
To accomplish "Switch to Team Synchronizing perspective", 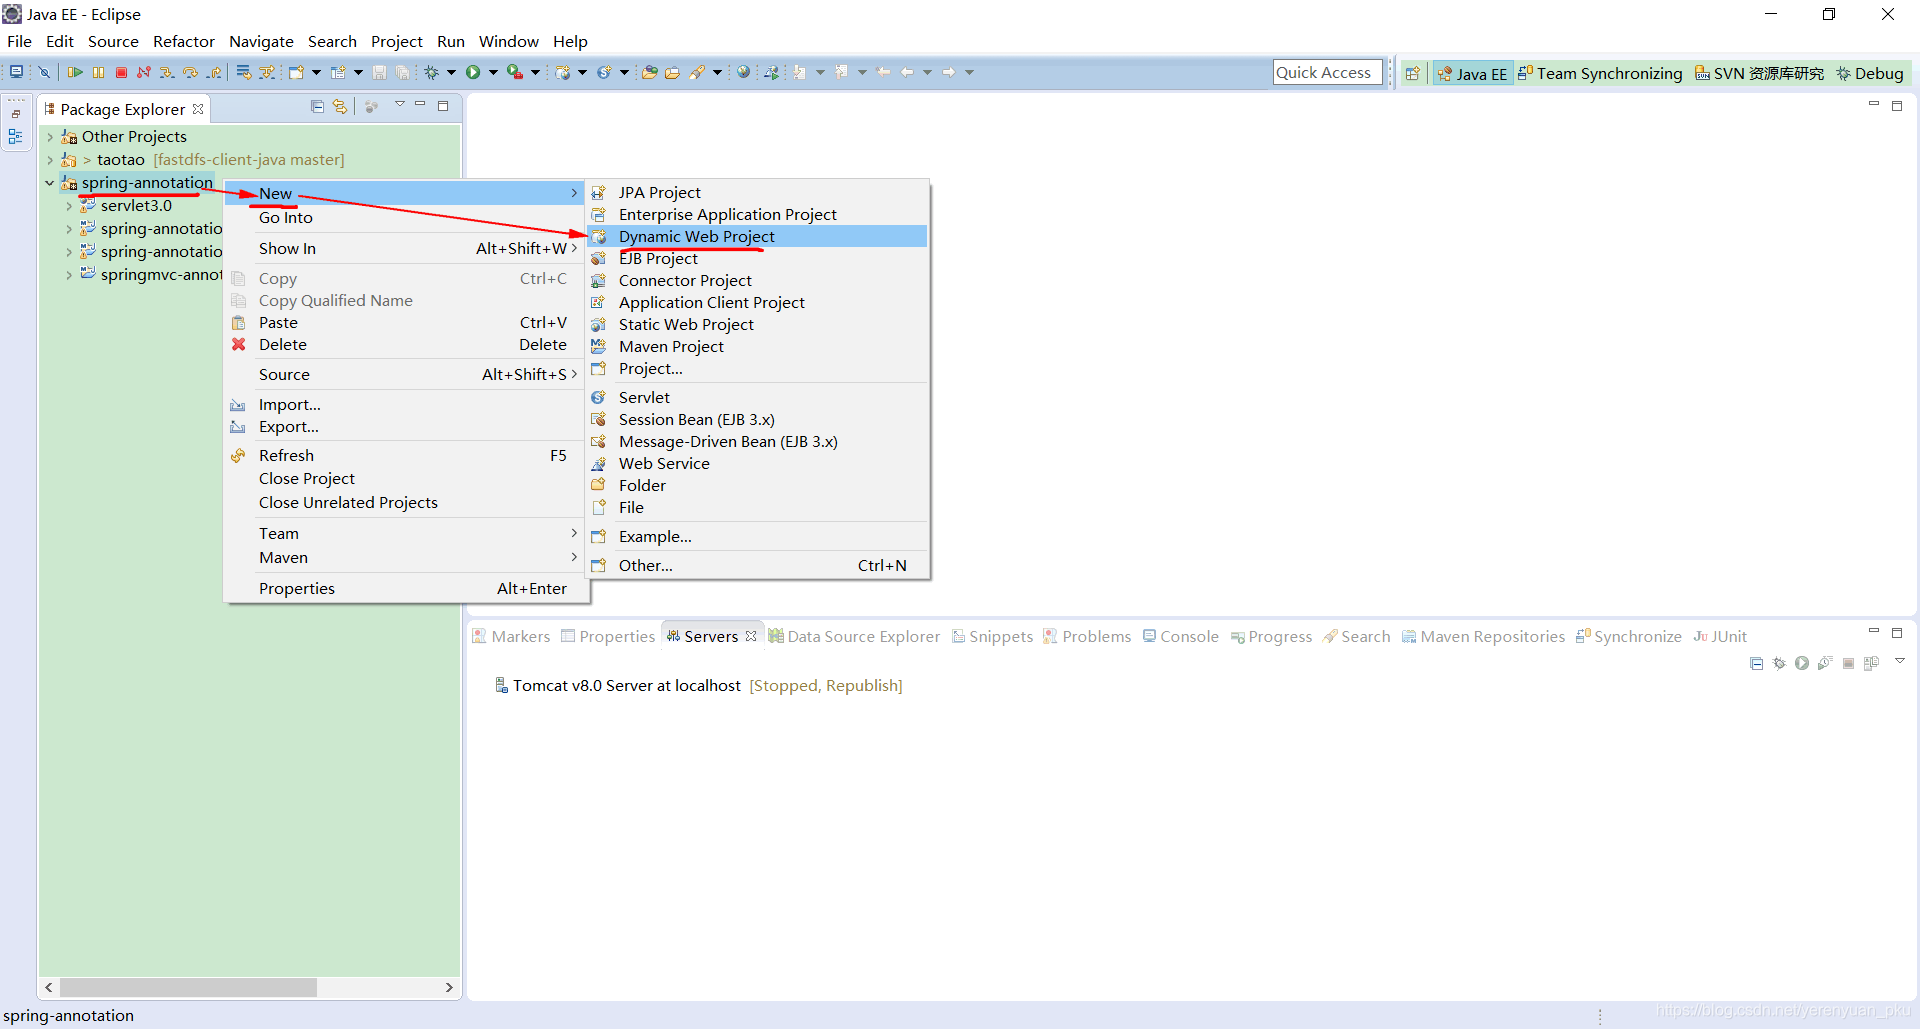I will [x=1600, y=74].
